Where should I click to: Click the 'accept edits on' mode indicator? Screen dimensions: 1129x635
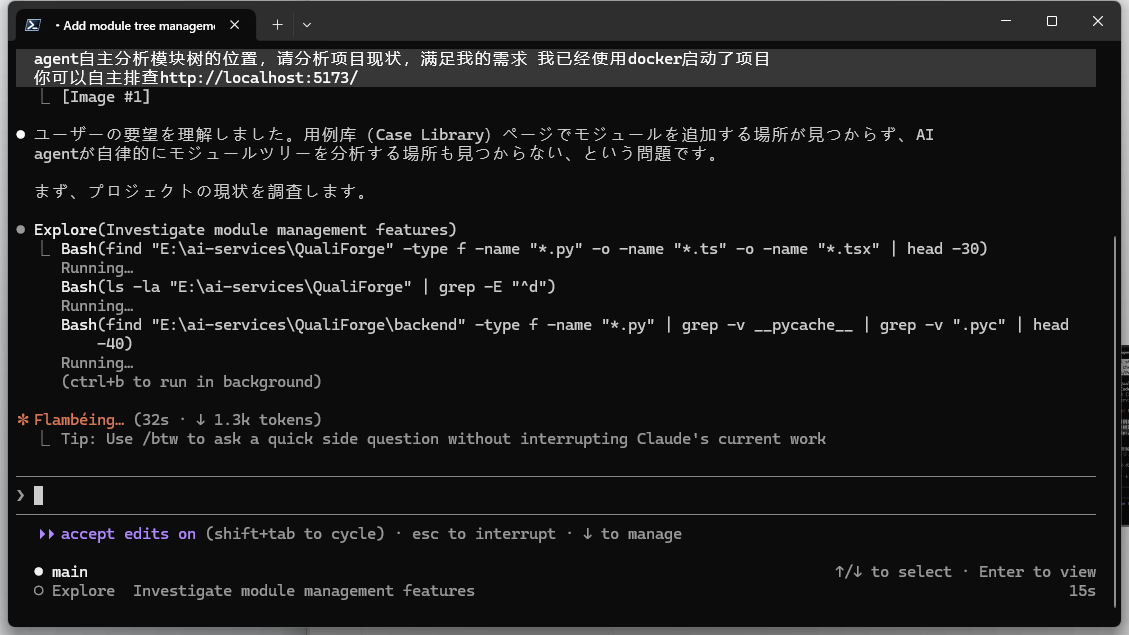point(128,534)
